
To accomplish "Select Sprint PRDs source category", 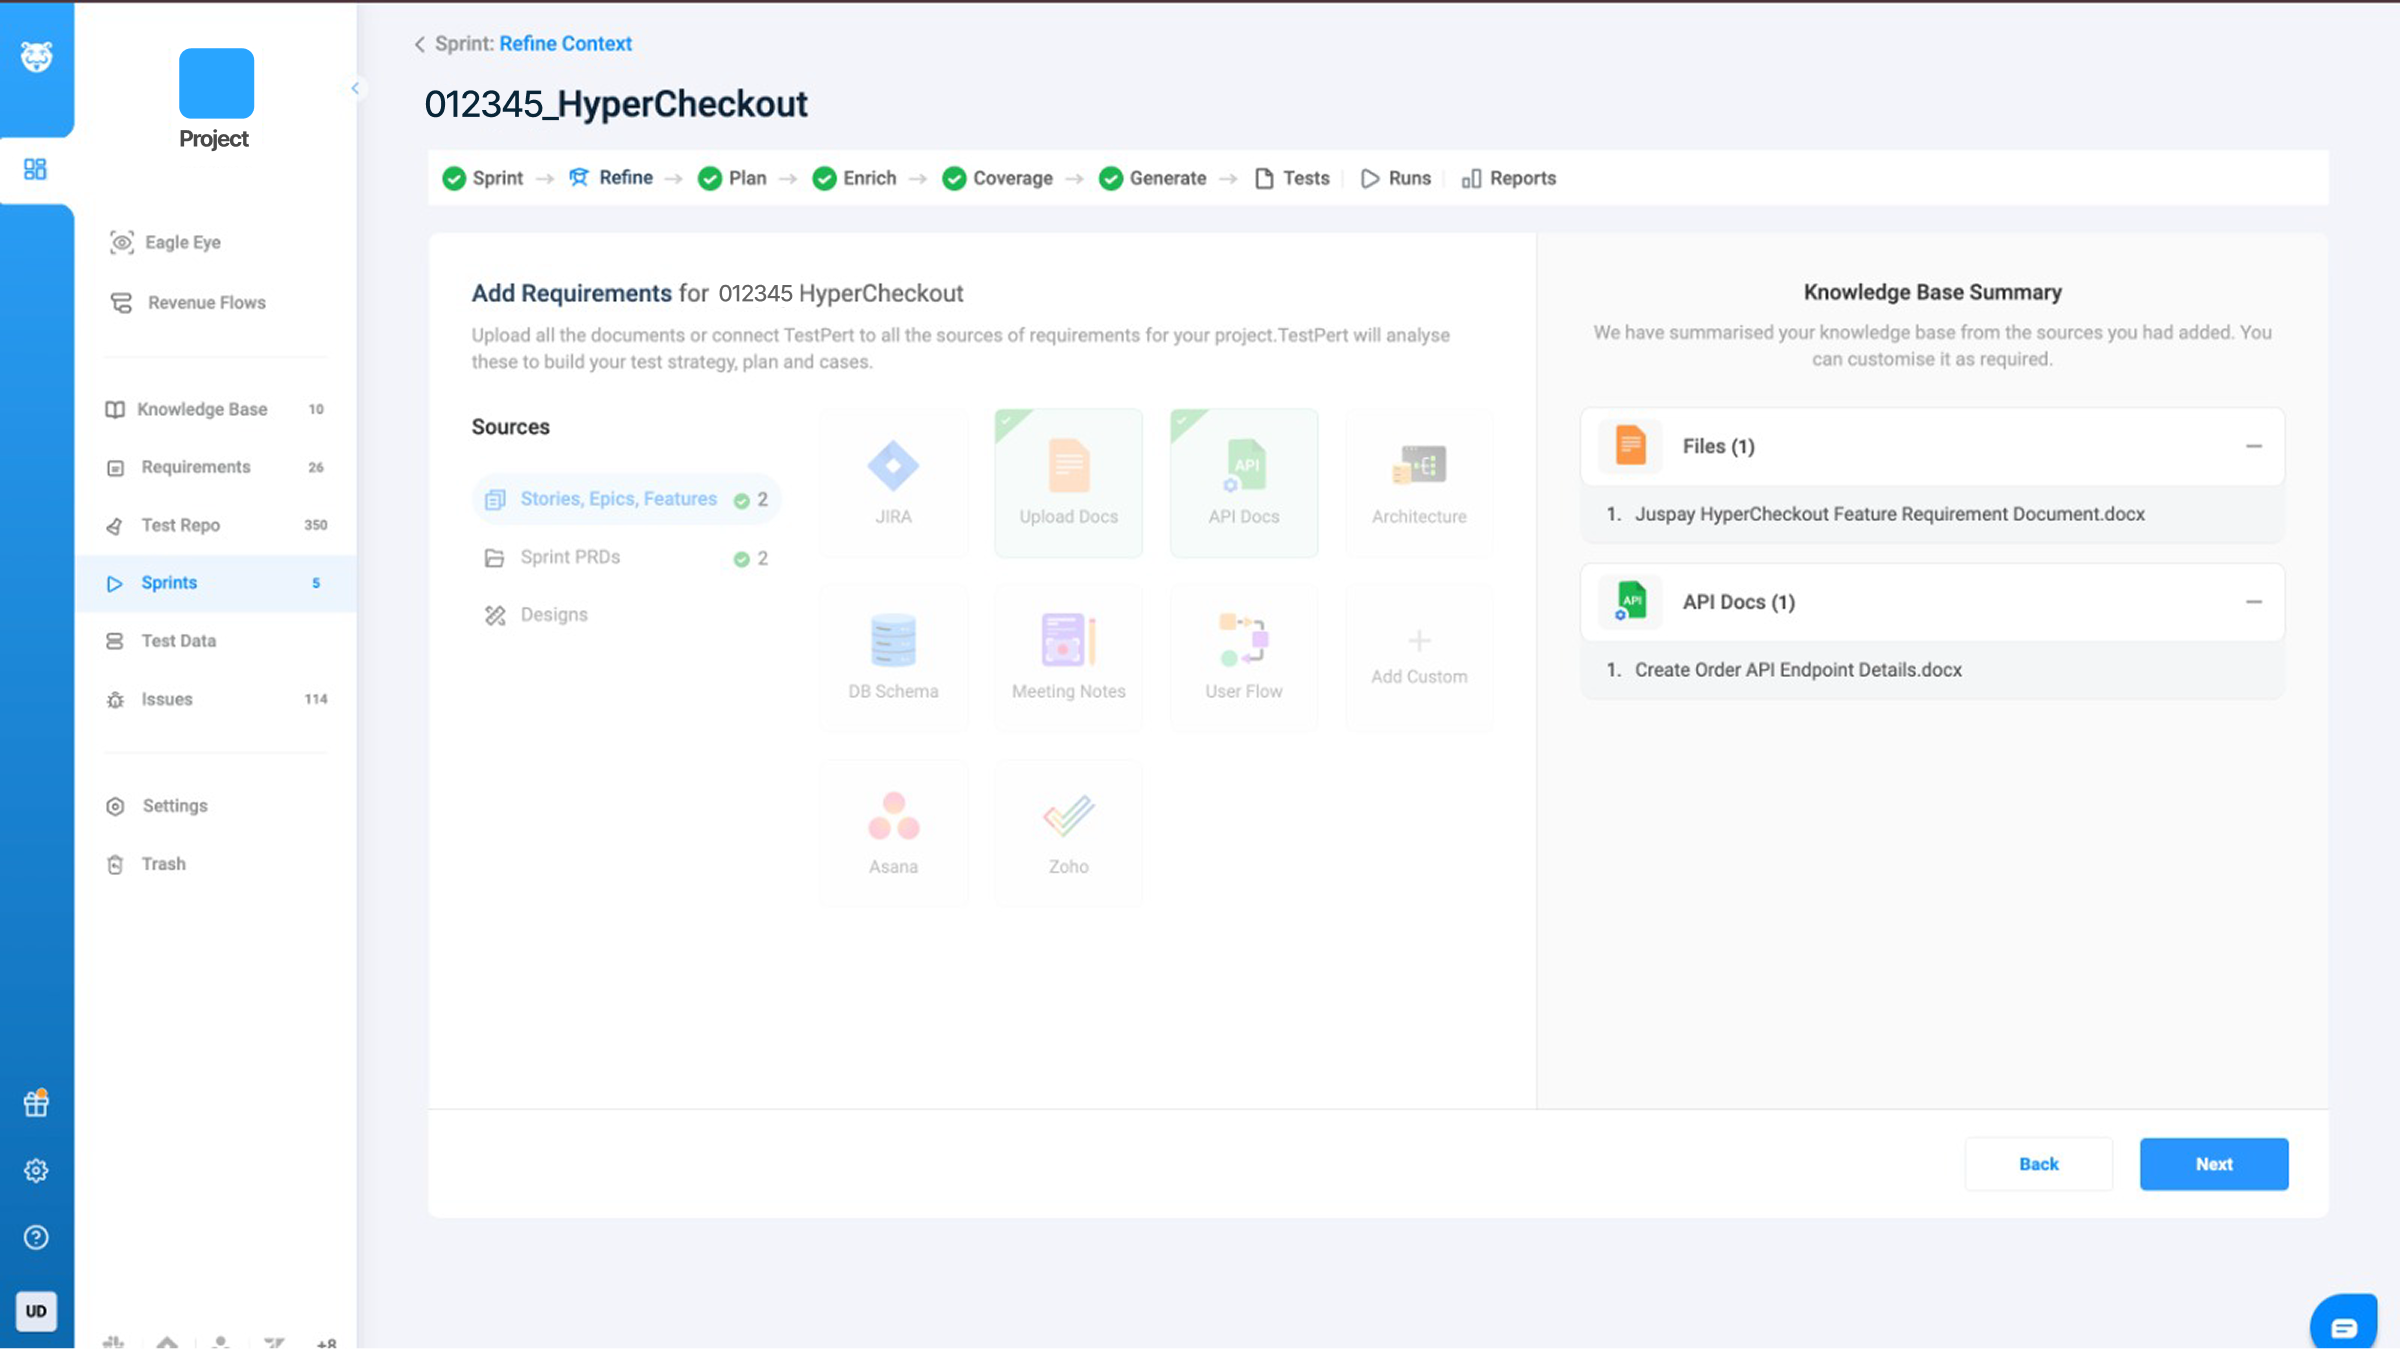I will pyautogui.click(x=626, y=557).
